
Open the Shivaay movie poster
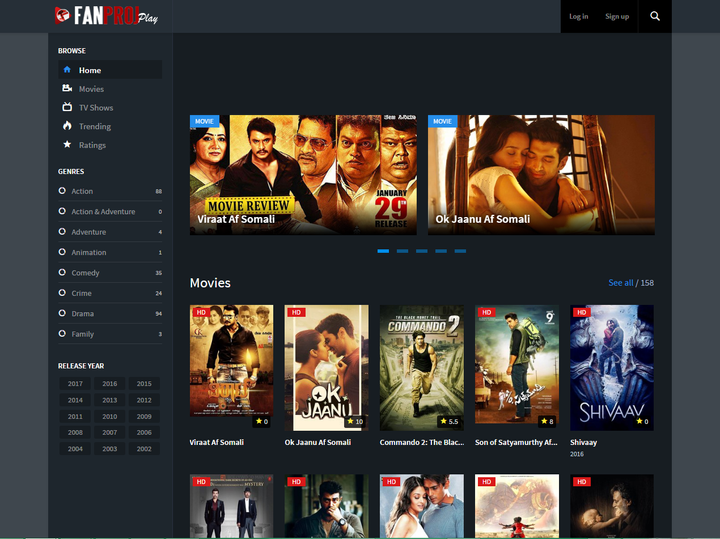[612, 367]
